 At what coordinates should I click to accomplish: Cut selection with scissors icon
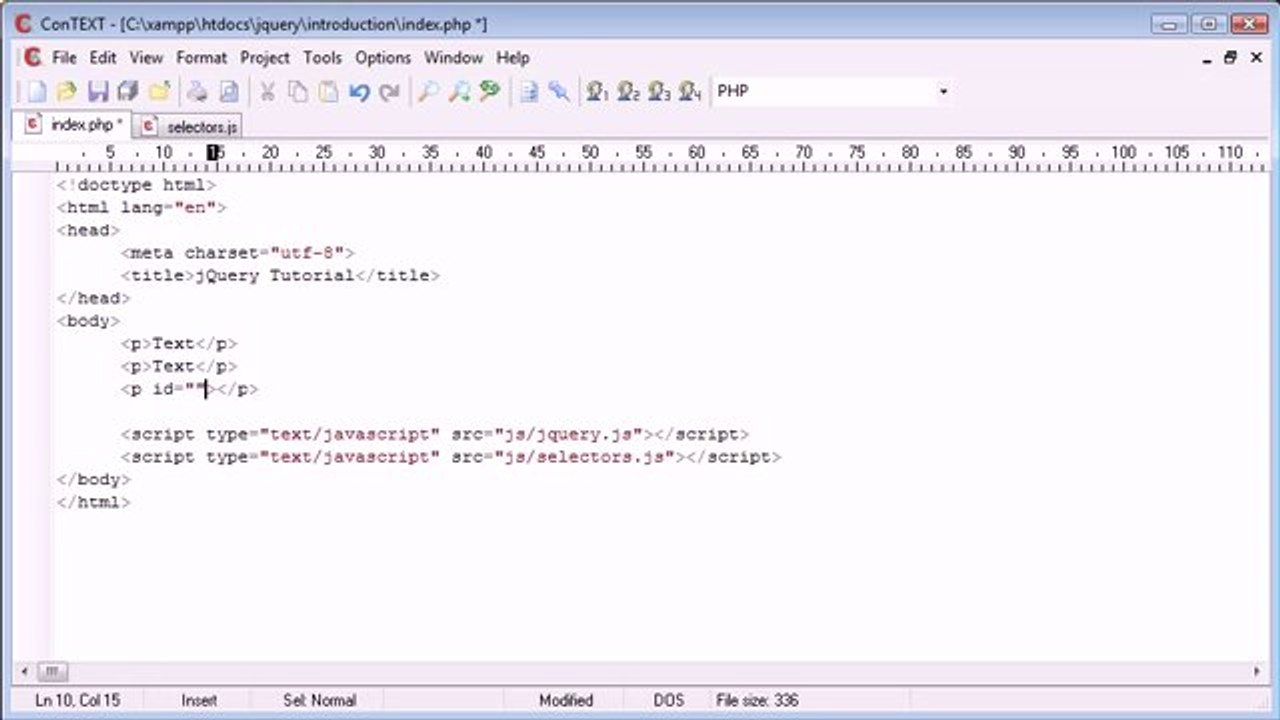[268, 92]
